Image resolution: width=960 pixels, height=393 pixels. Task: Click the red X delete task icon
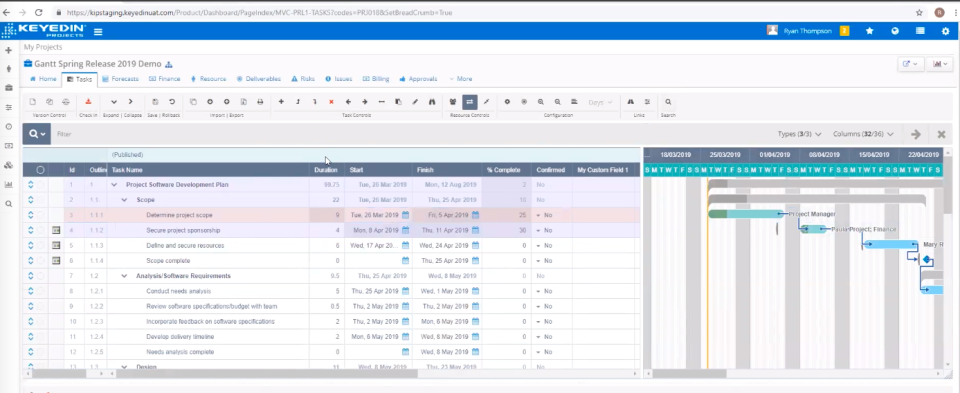(331, 102)
